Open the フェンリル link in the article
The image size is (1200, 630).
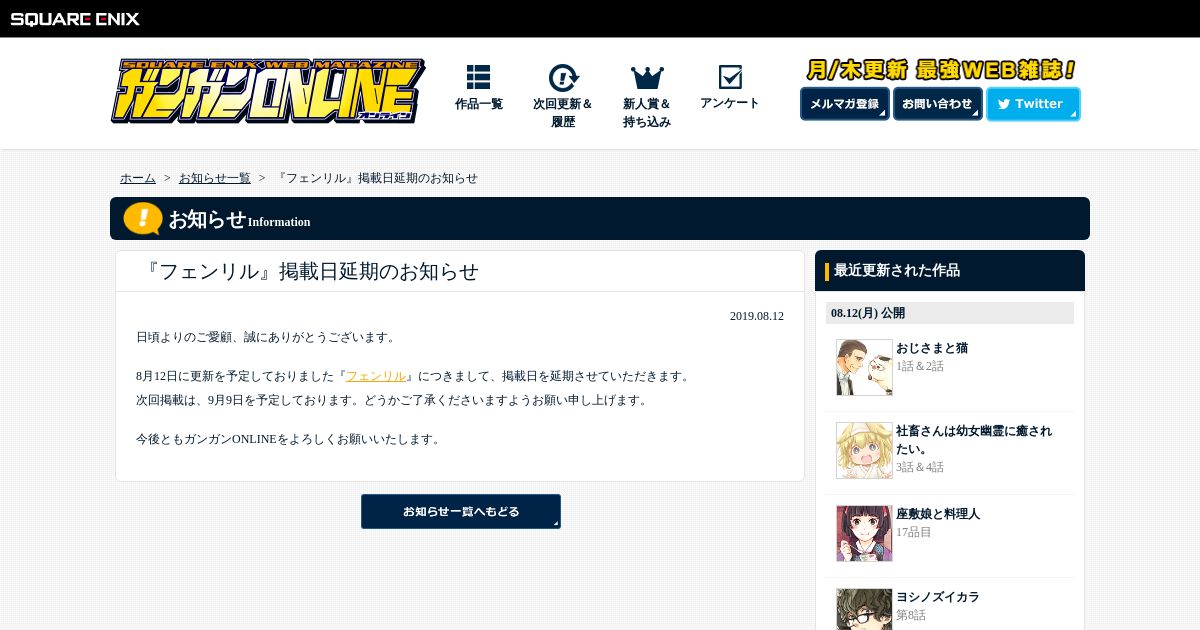376,376
